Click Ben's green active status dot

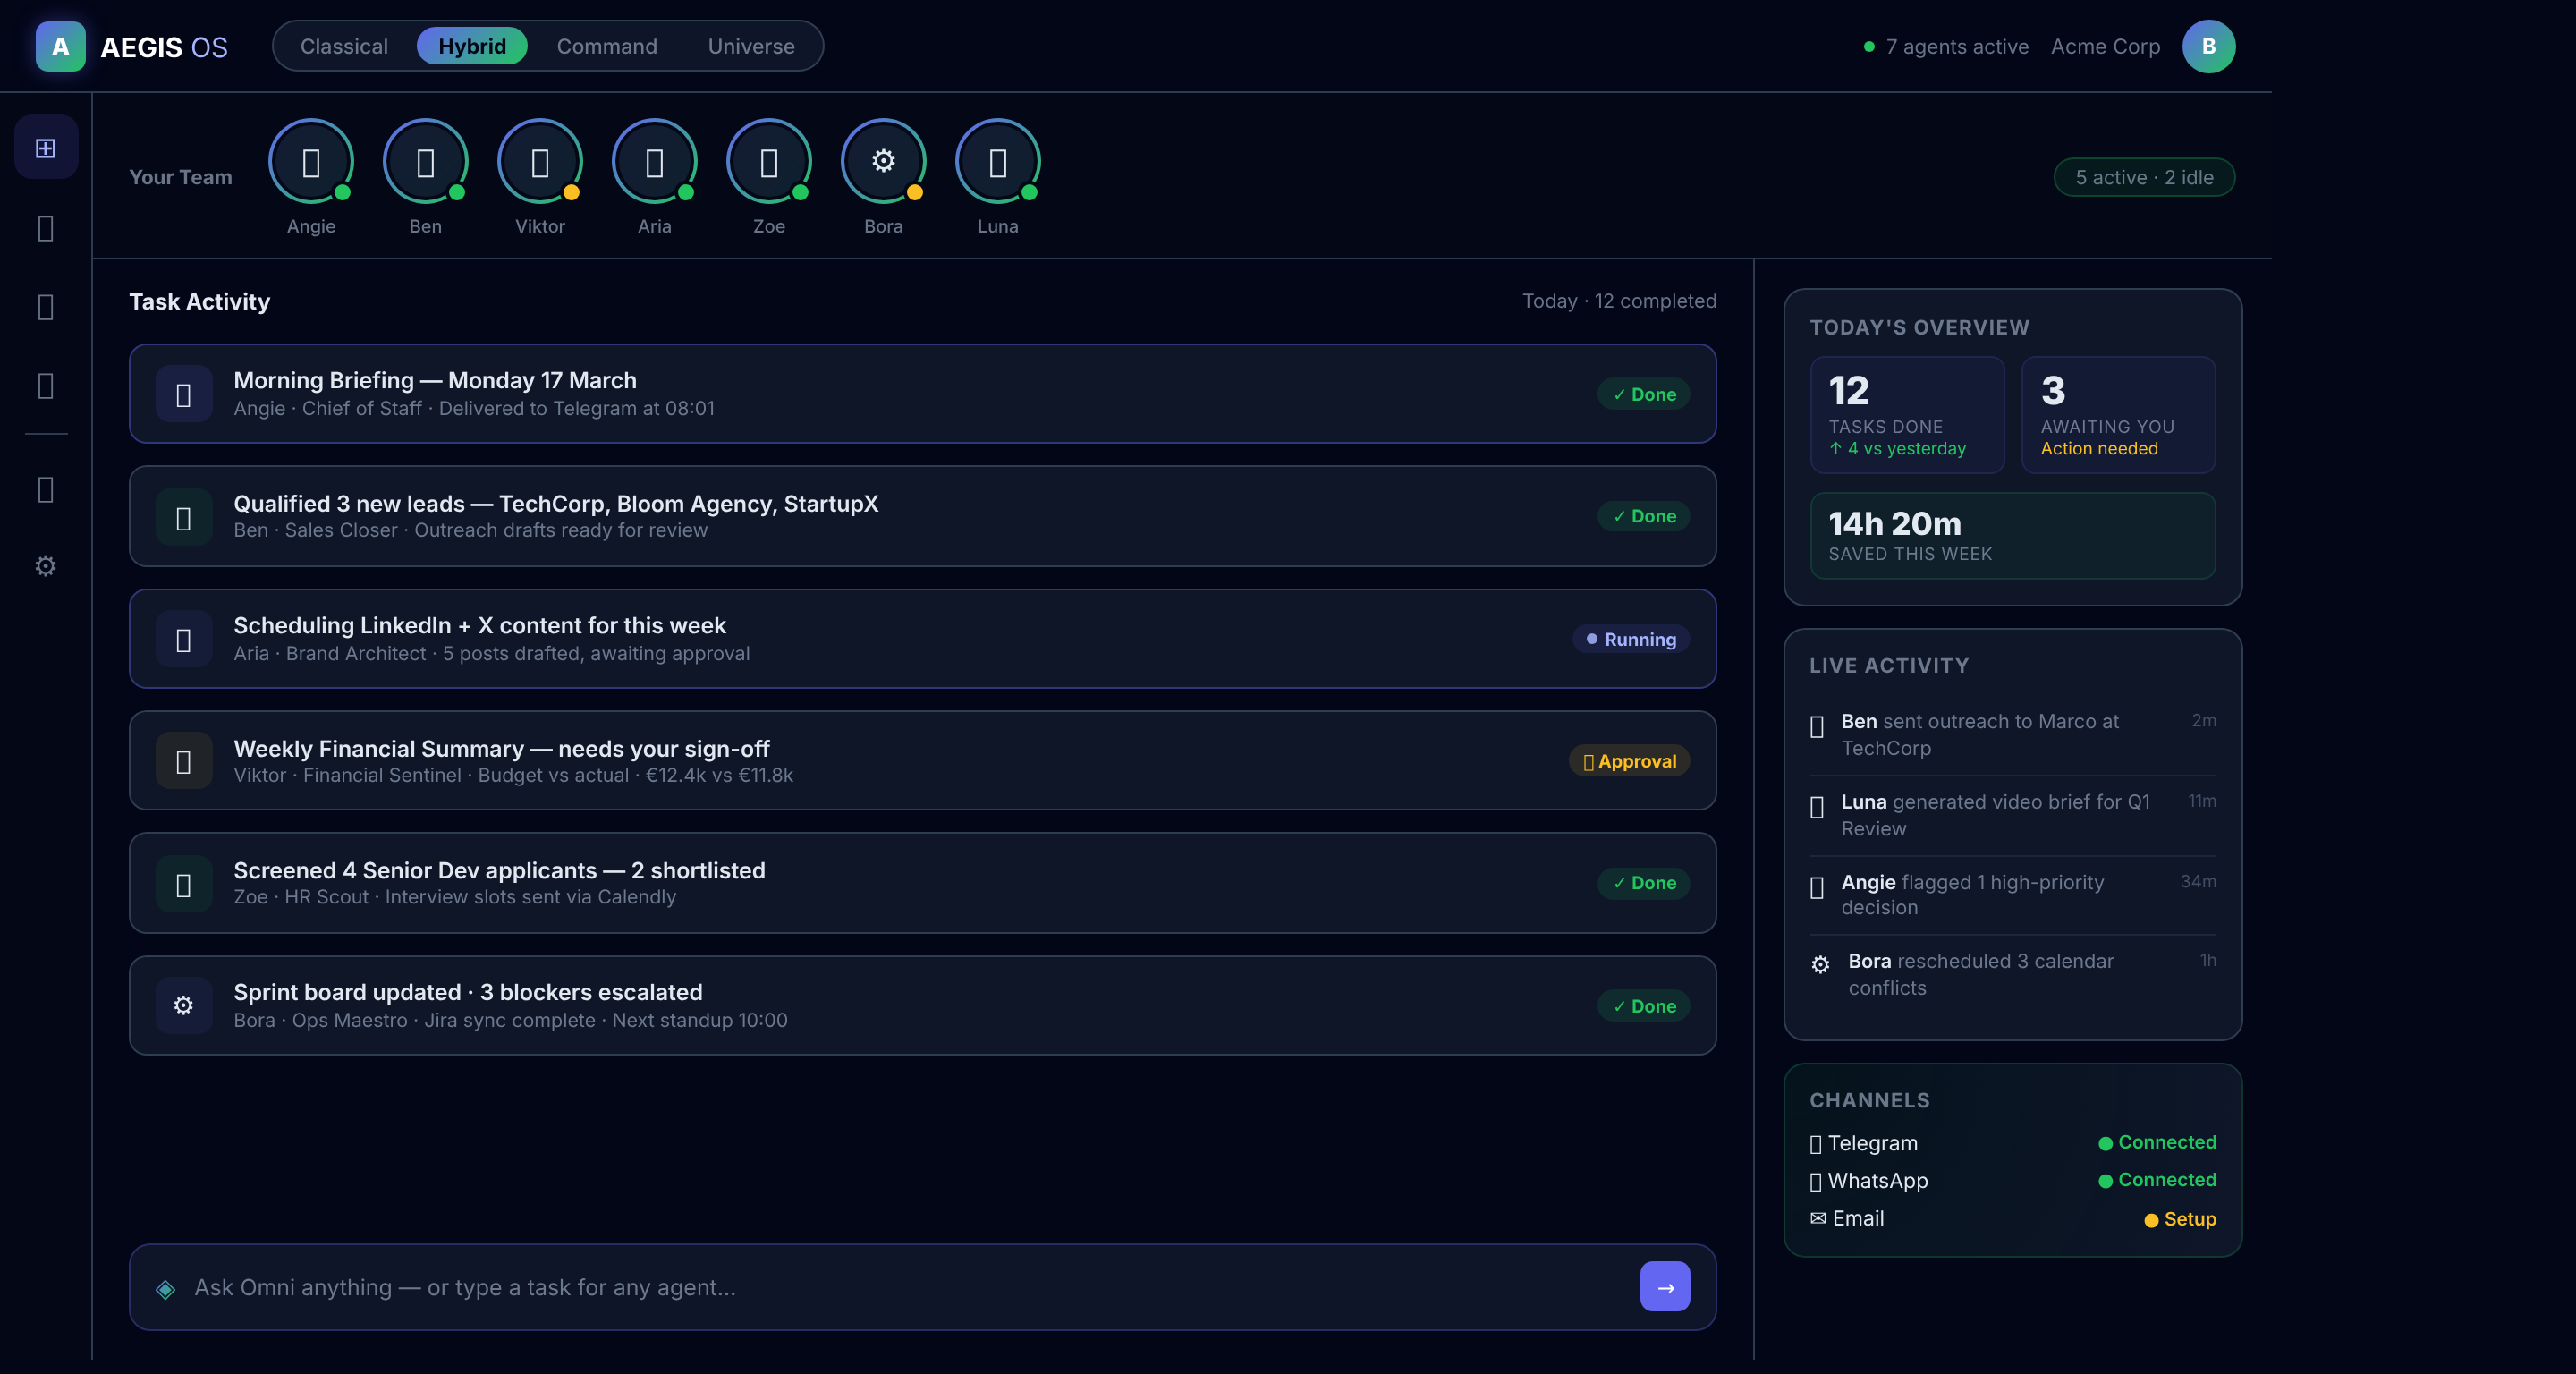(456, 194)
